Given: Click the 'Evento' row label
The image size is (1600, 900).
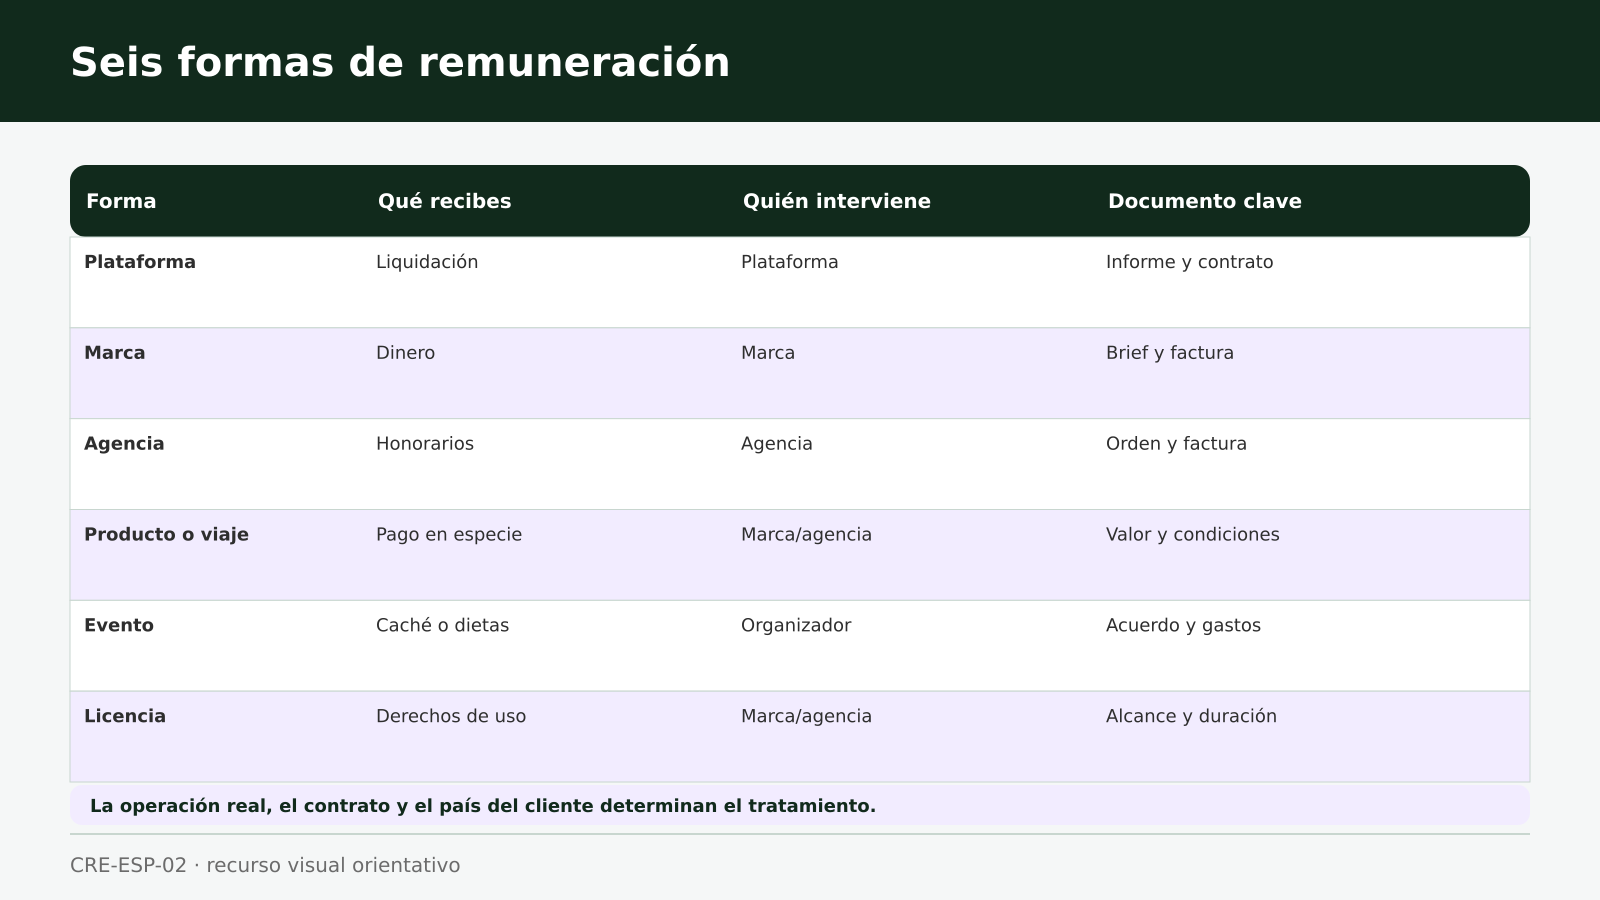Looking at the screenshot, I should point(118,626).
